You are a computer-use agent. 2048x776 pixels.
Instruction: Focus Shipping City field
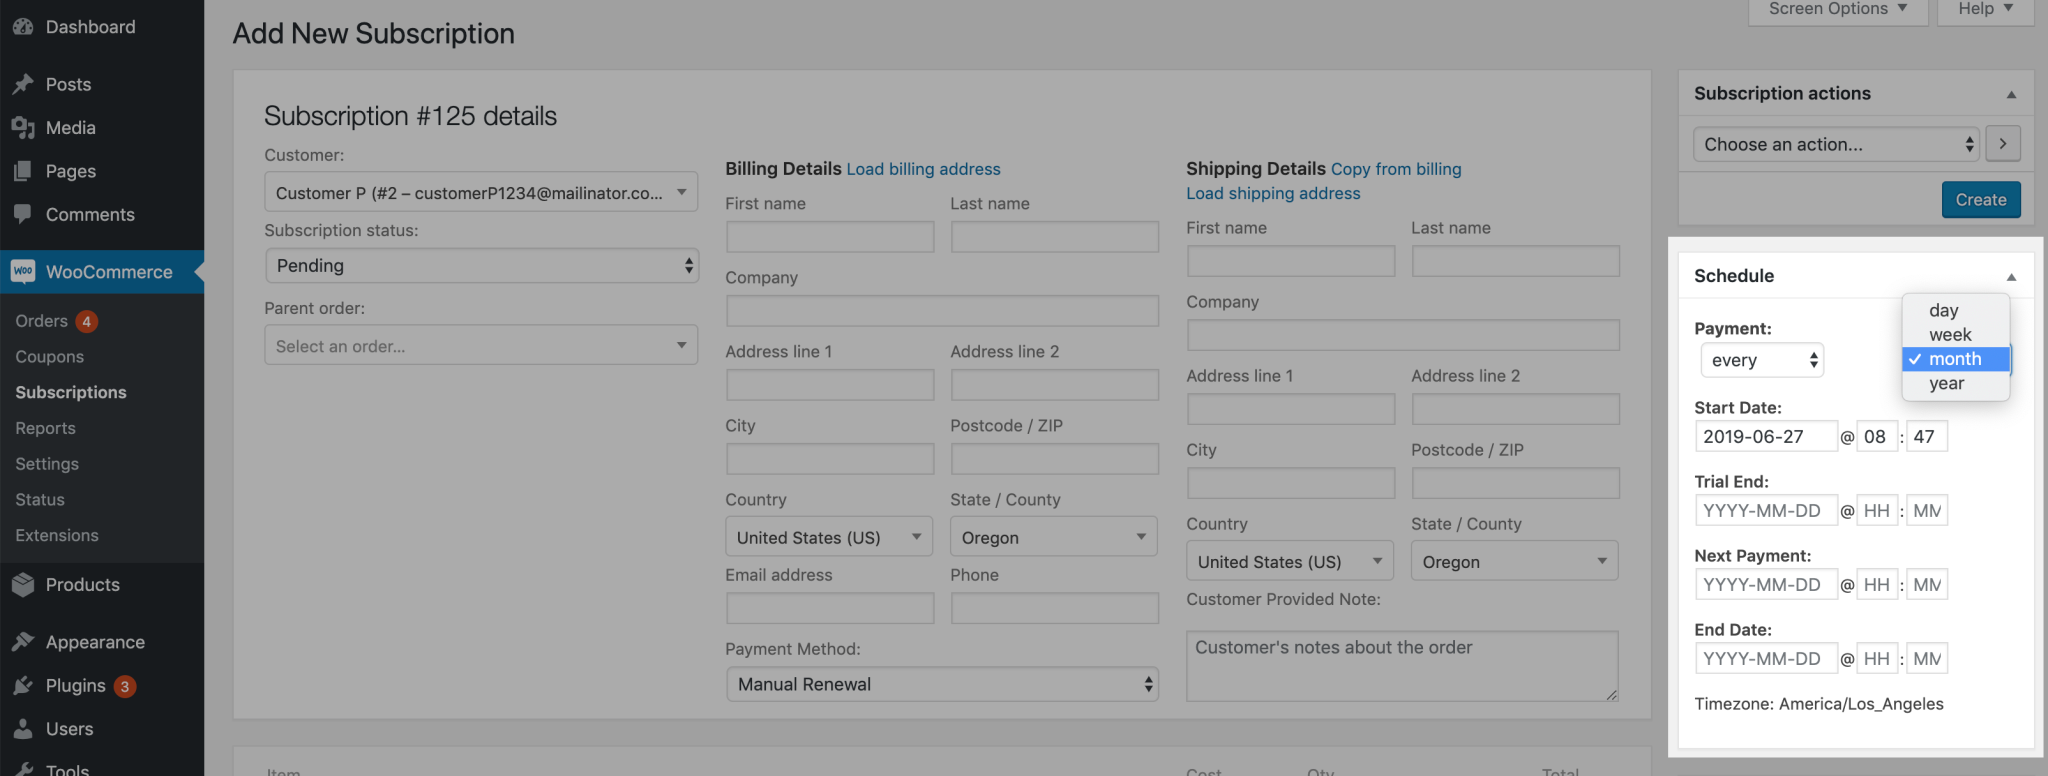point(1291,483)
